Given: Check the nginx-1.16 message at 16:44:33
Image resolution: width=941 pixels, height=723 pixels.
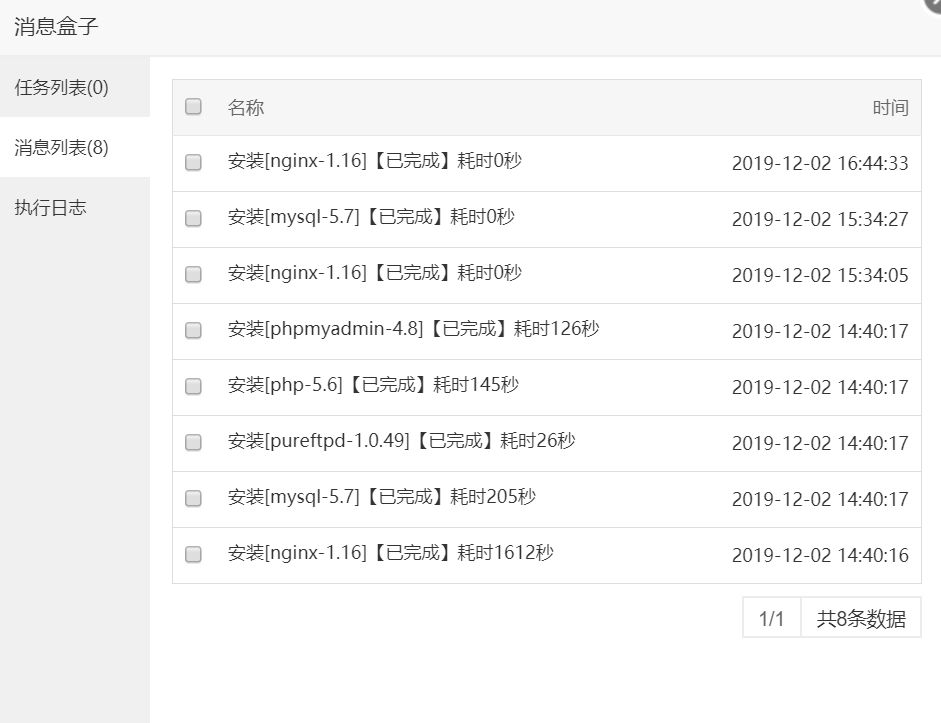Looking at the screenshot, I should (194, 162).
